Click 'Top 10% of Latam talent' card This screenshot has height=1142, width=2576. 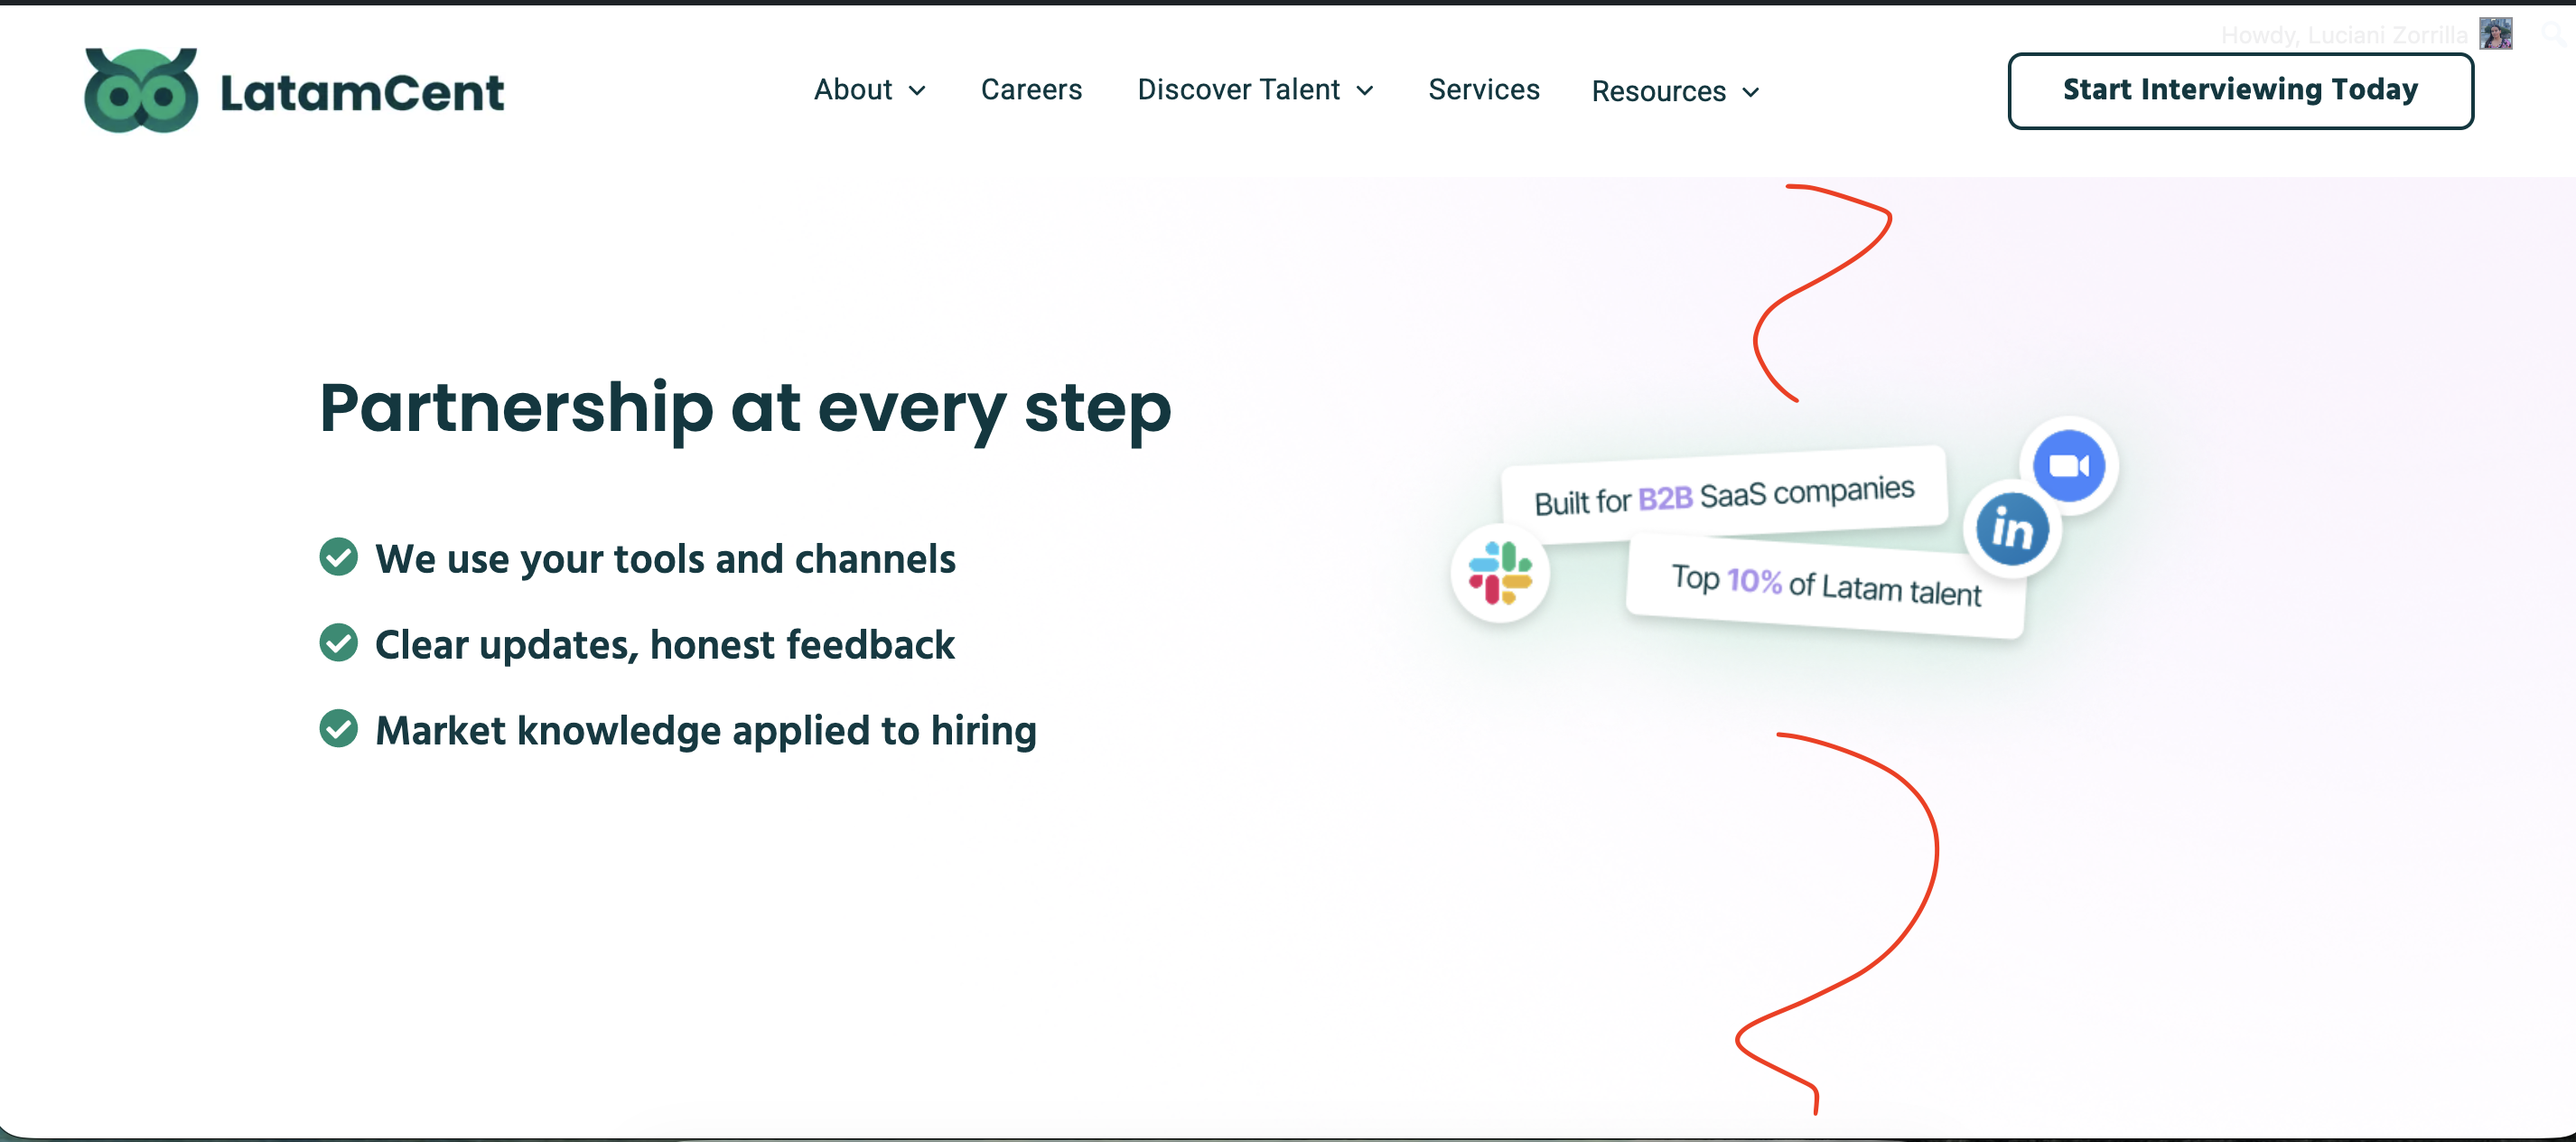pos(1825,586)
